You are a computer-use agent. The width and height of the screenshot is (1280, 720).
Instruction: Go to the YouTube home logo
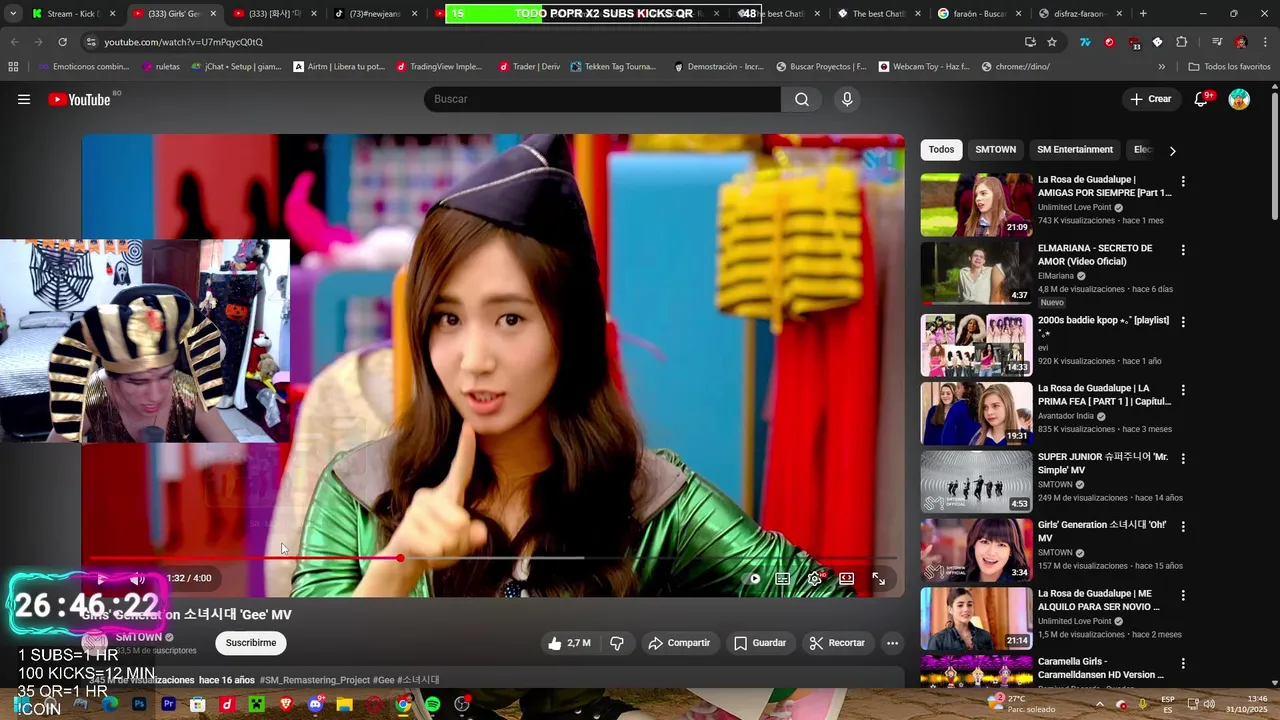pyautogui.click(x=79, y=99)
